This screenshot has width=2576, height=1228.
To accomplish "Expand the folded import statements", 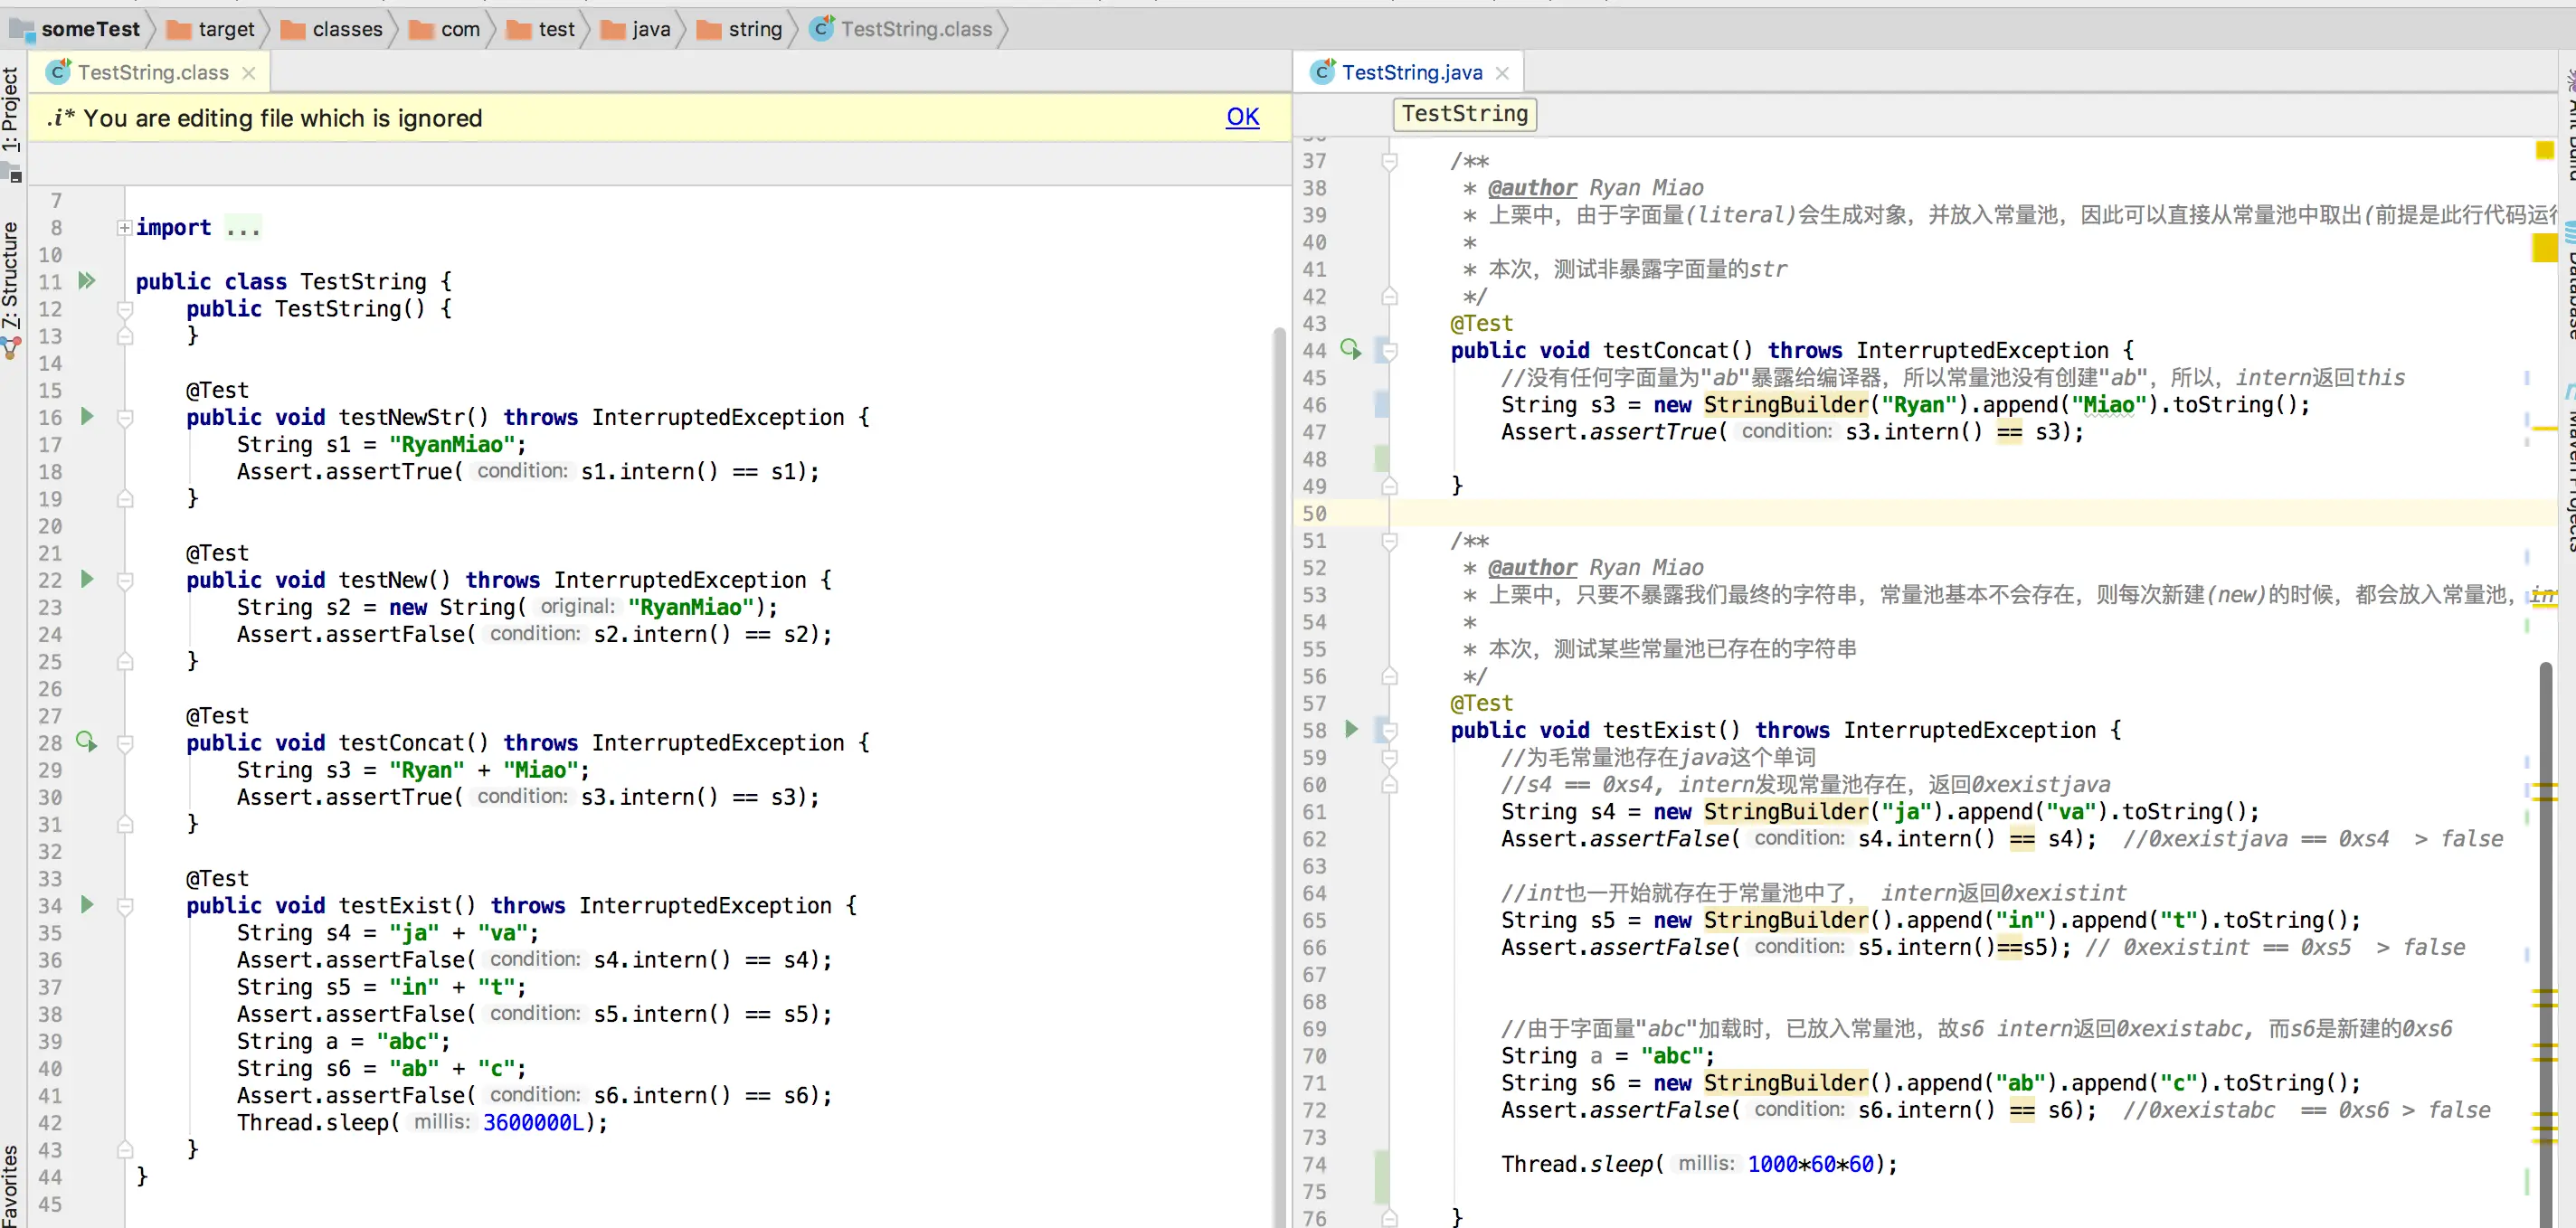I will tap(124, 228).
